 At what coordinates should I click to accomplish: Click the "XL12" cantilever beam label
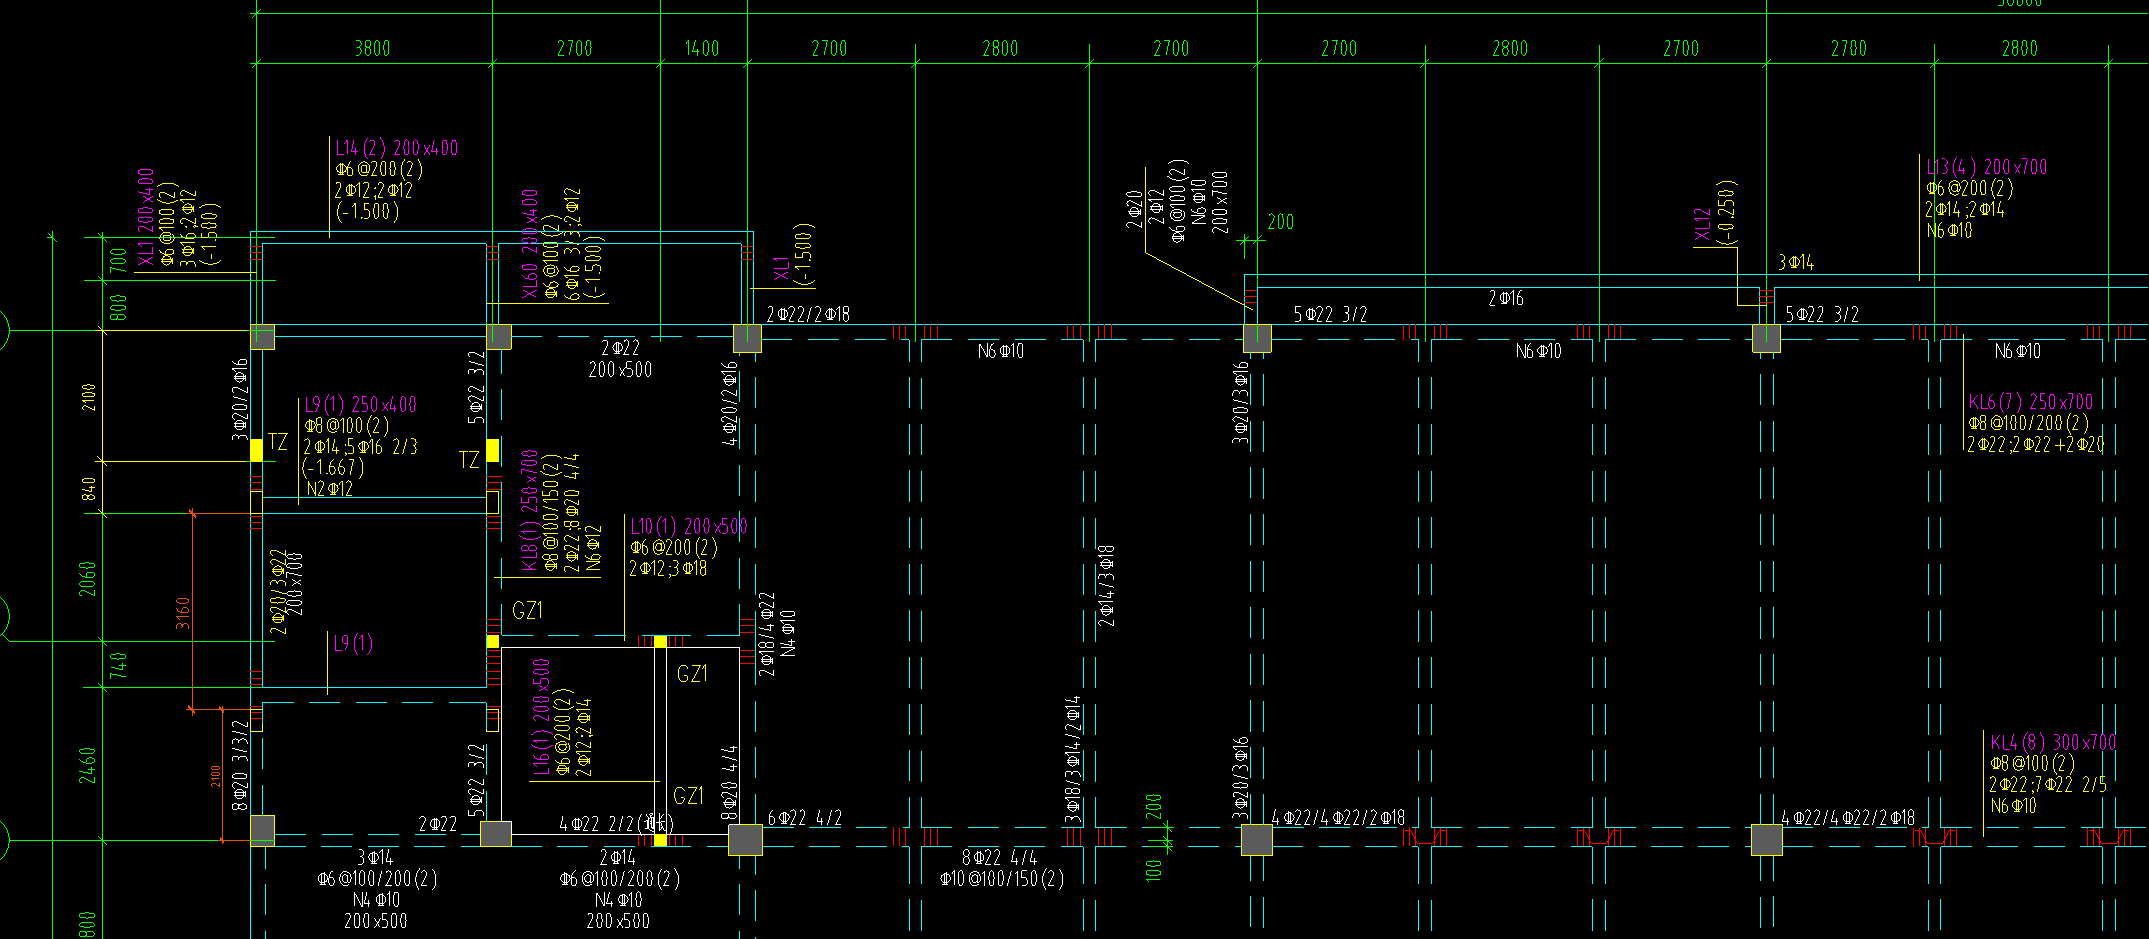(x=1703, y=225)
